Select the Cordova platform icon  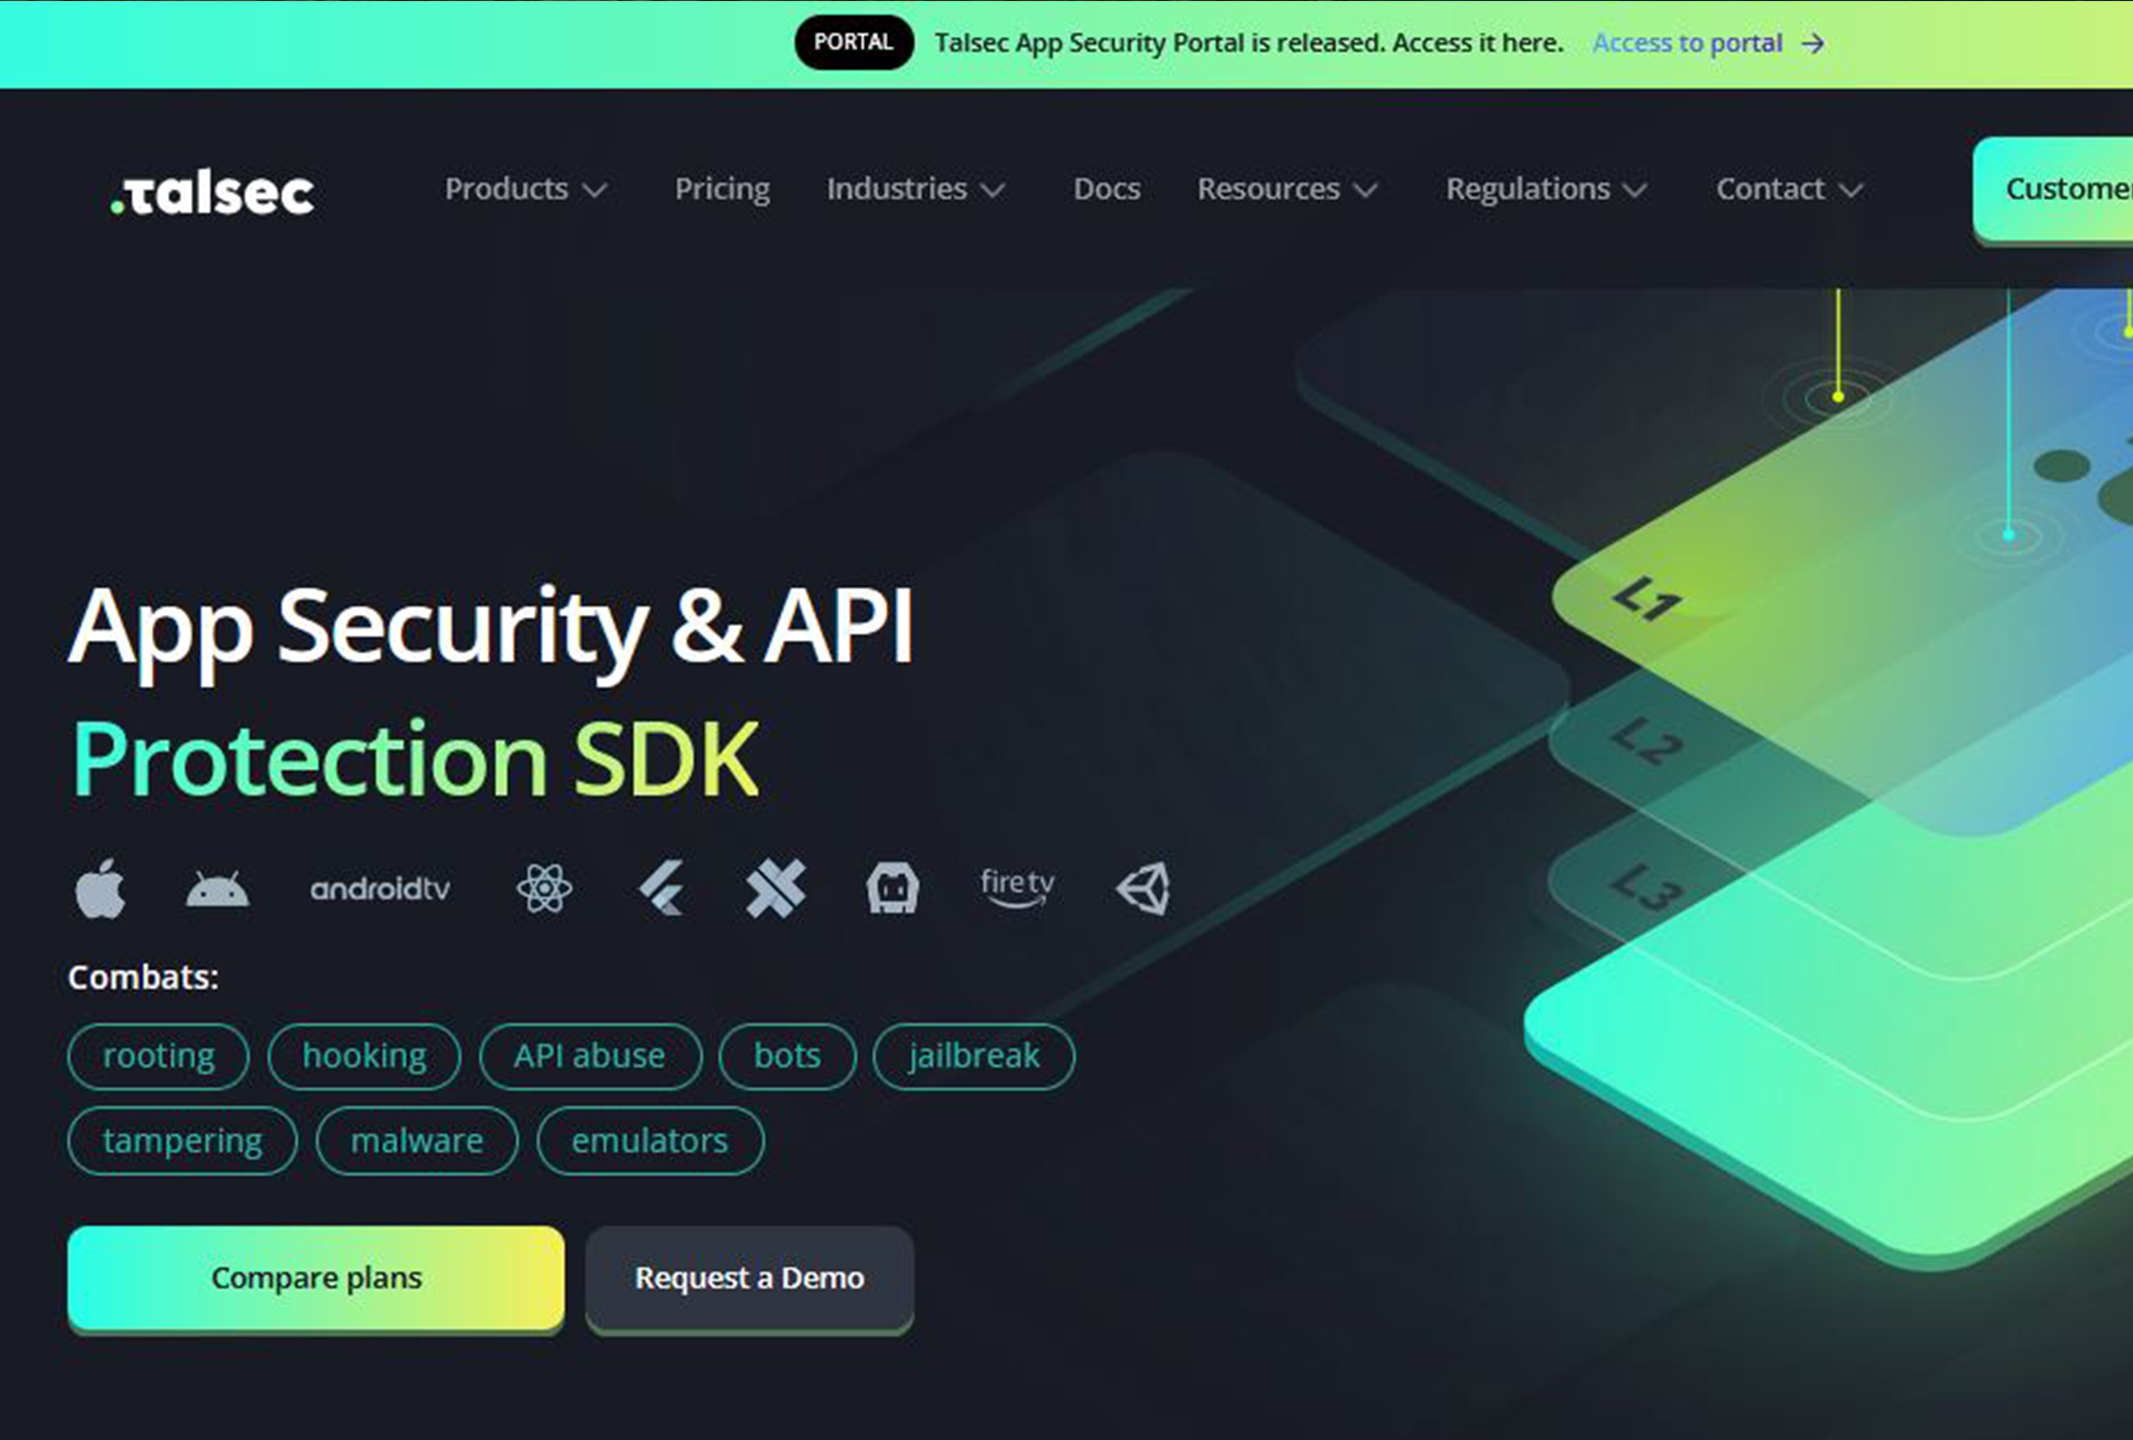point(892,888)
